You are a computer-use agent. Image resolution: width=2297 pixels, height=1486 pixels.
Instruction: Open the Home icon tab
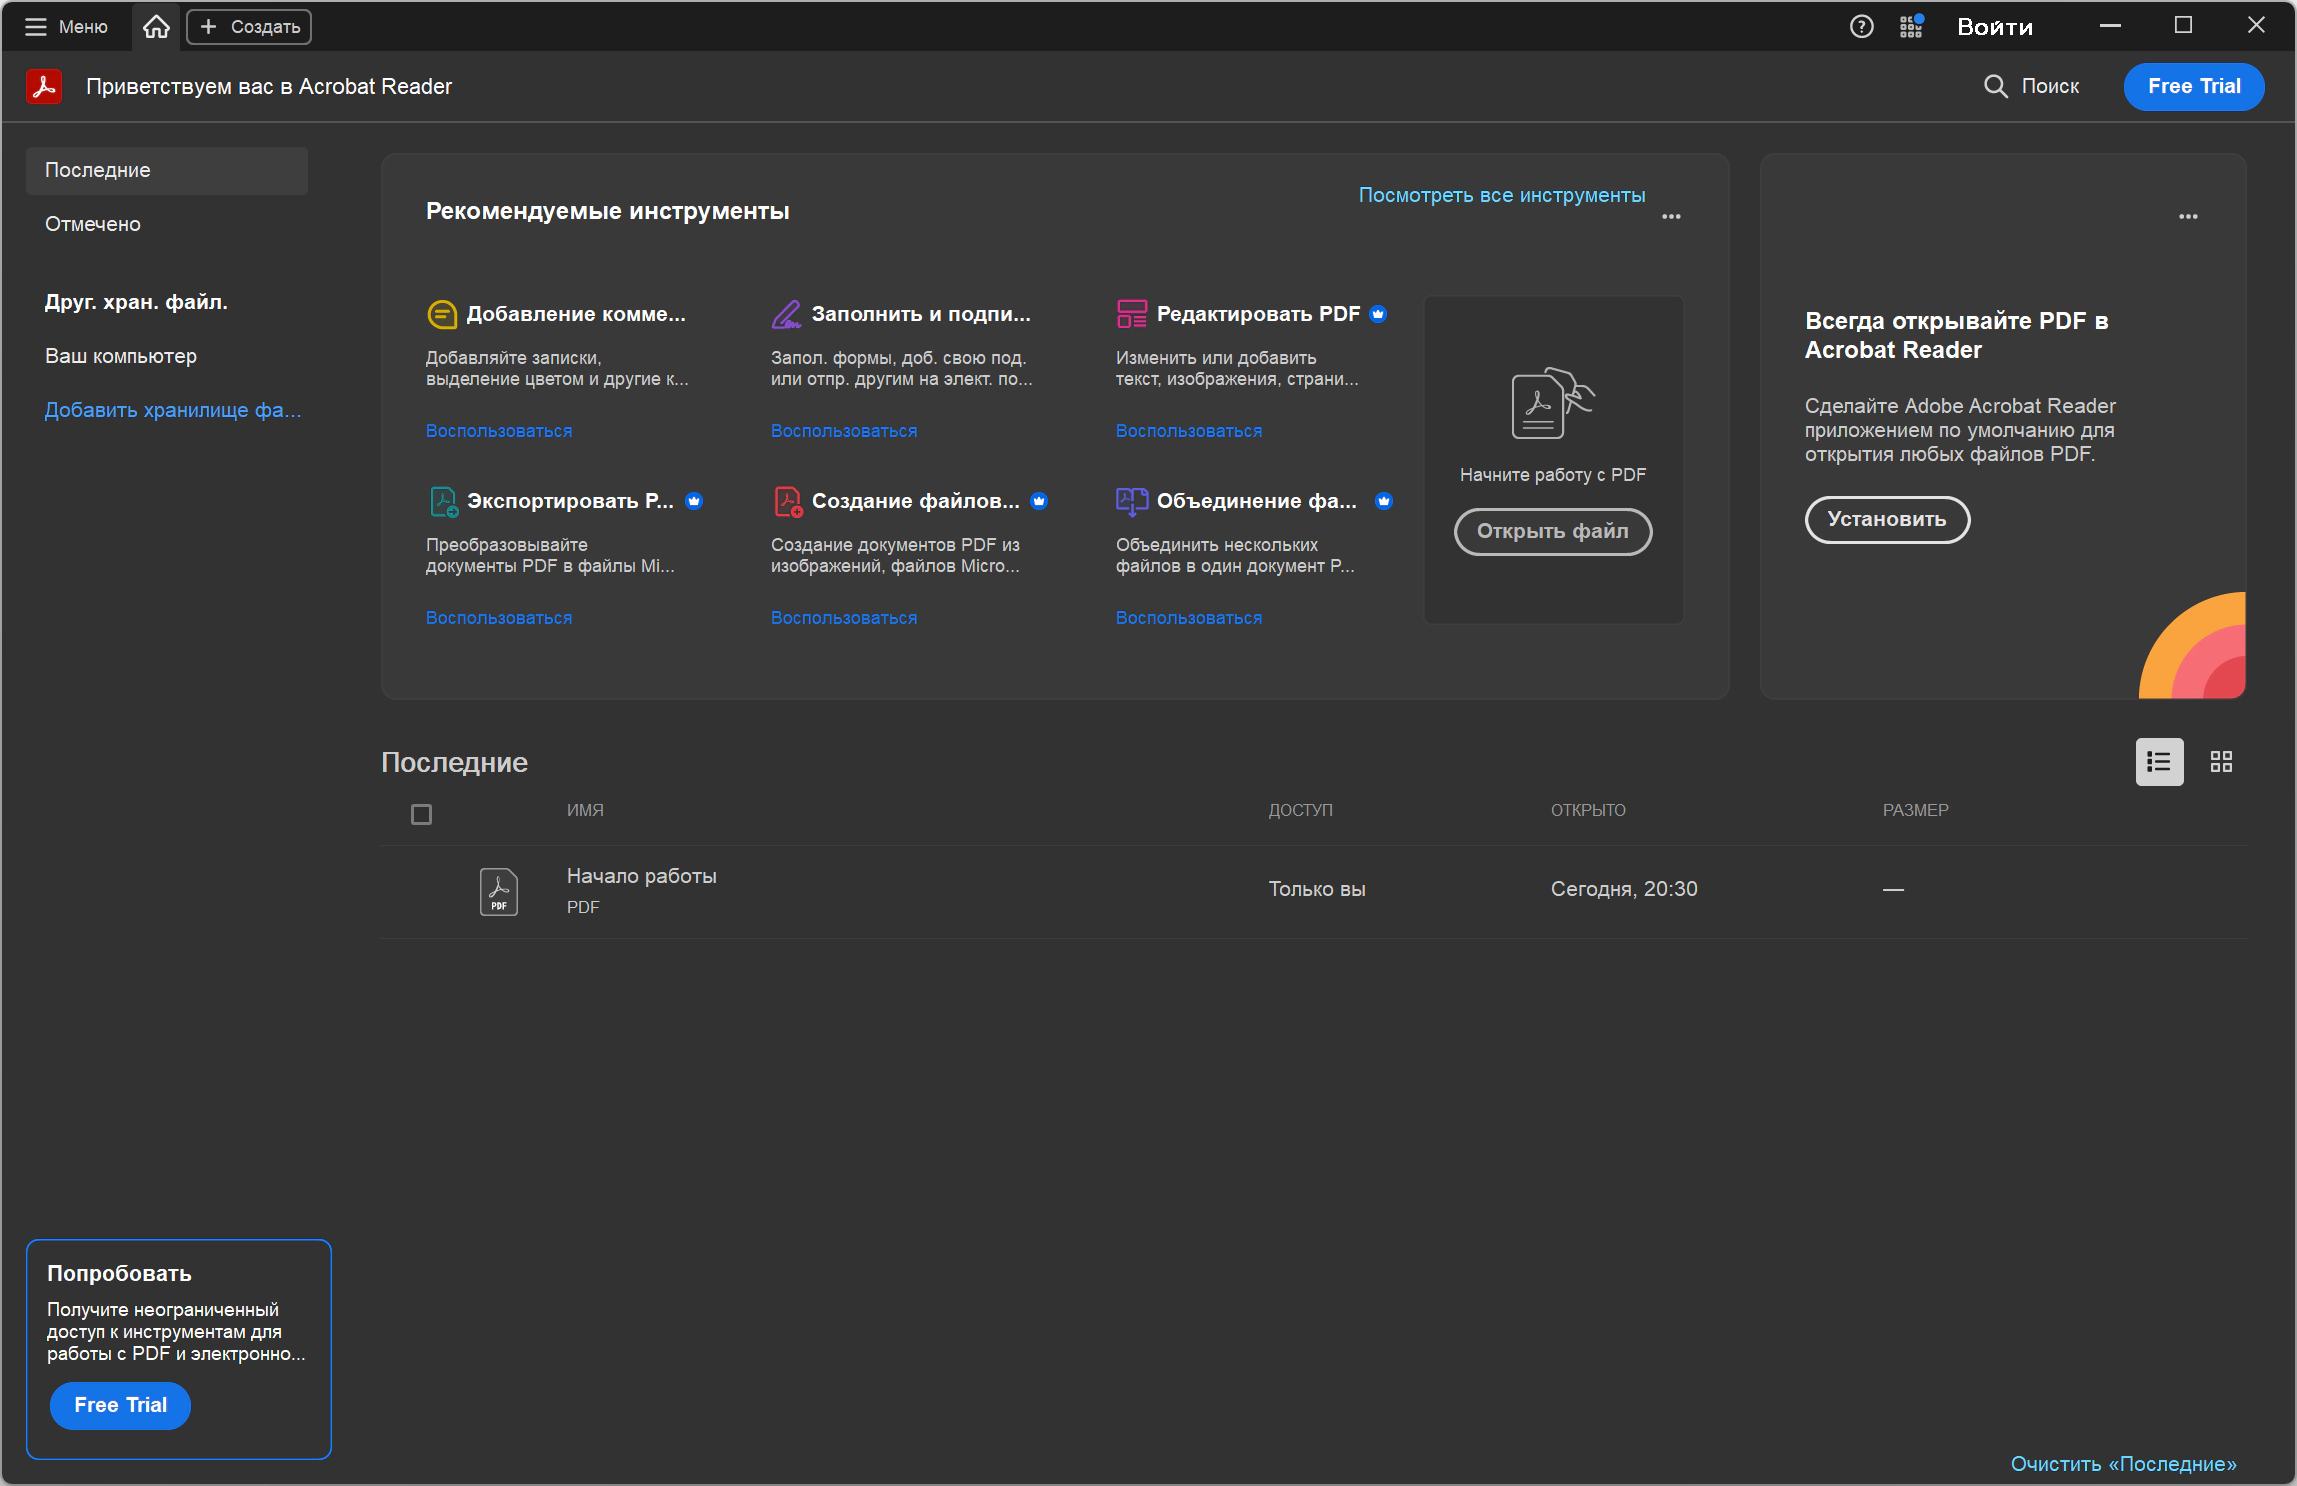pyautogui.click(x=156, y=27)
